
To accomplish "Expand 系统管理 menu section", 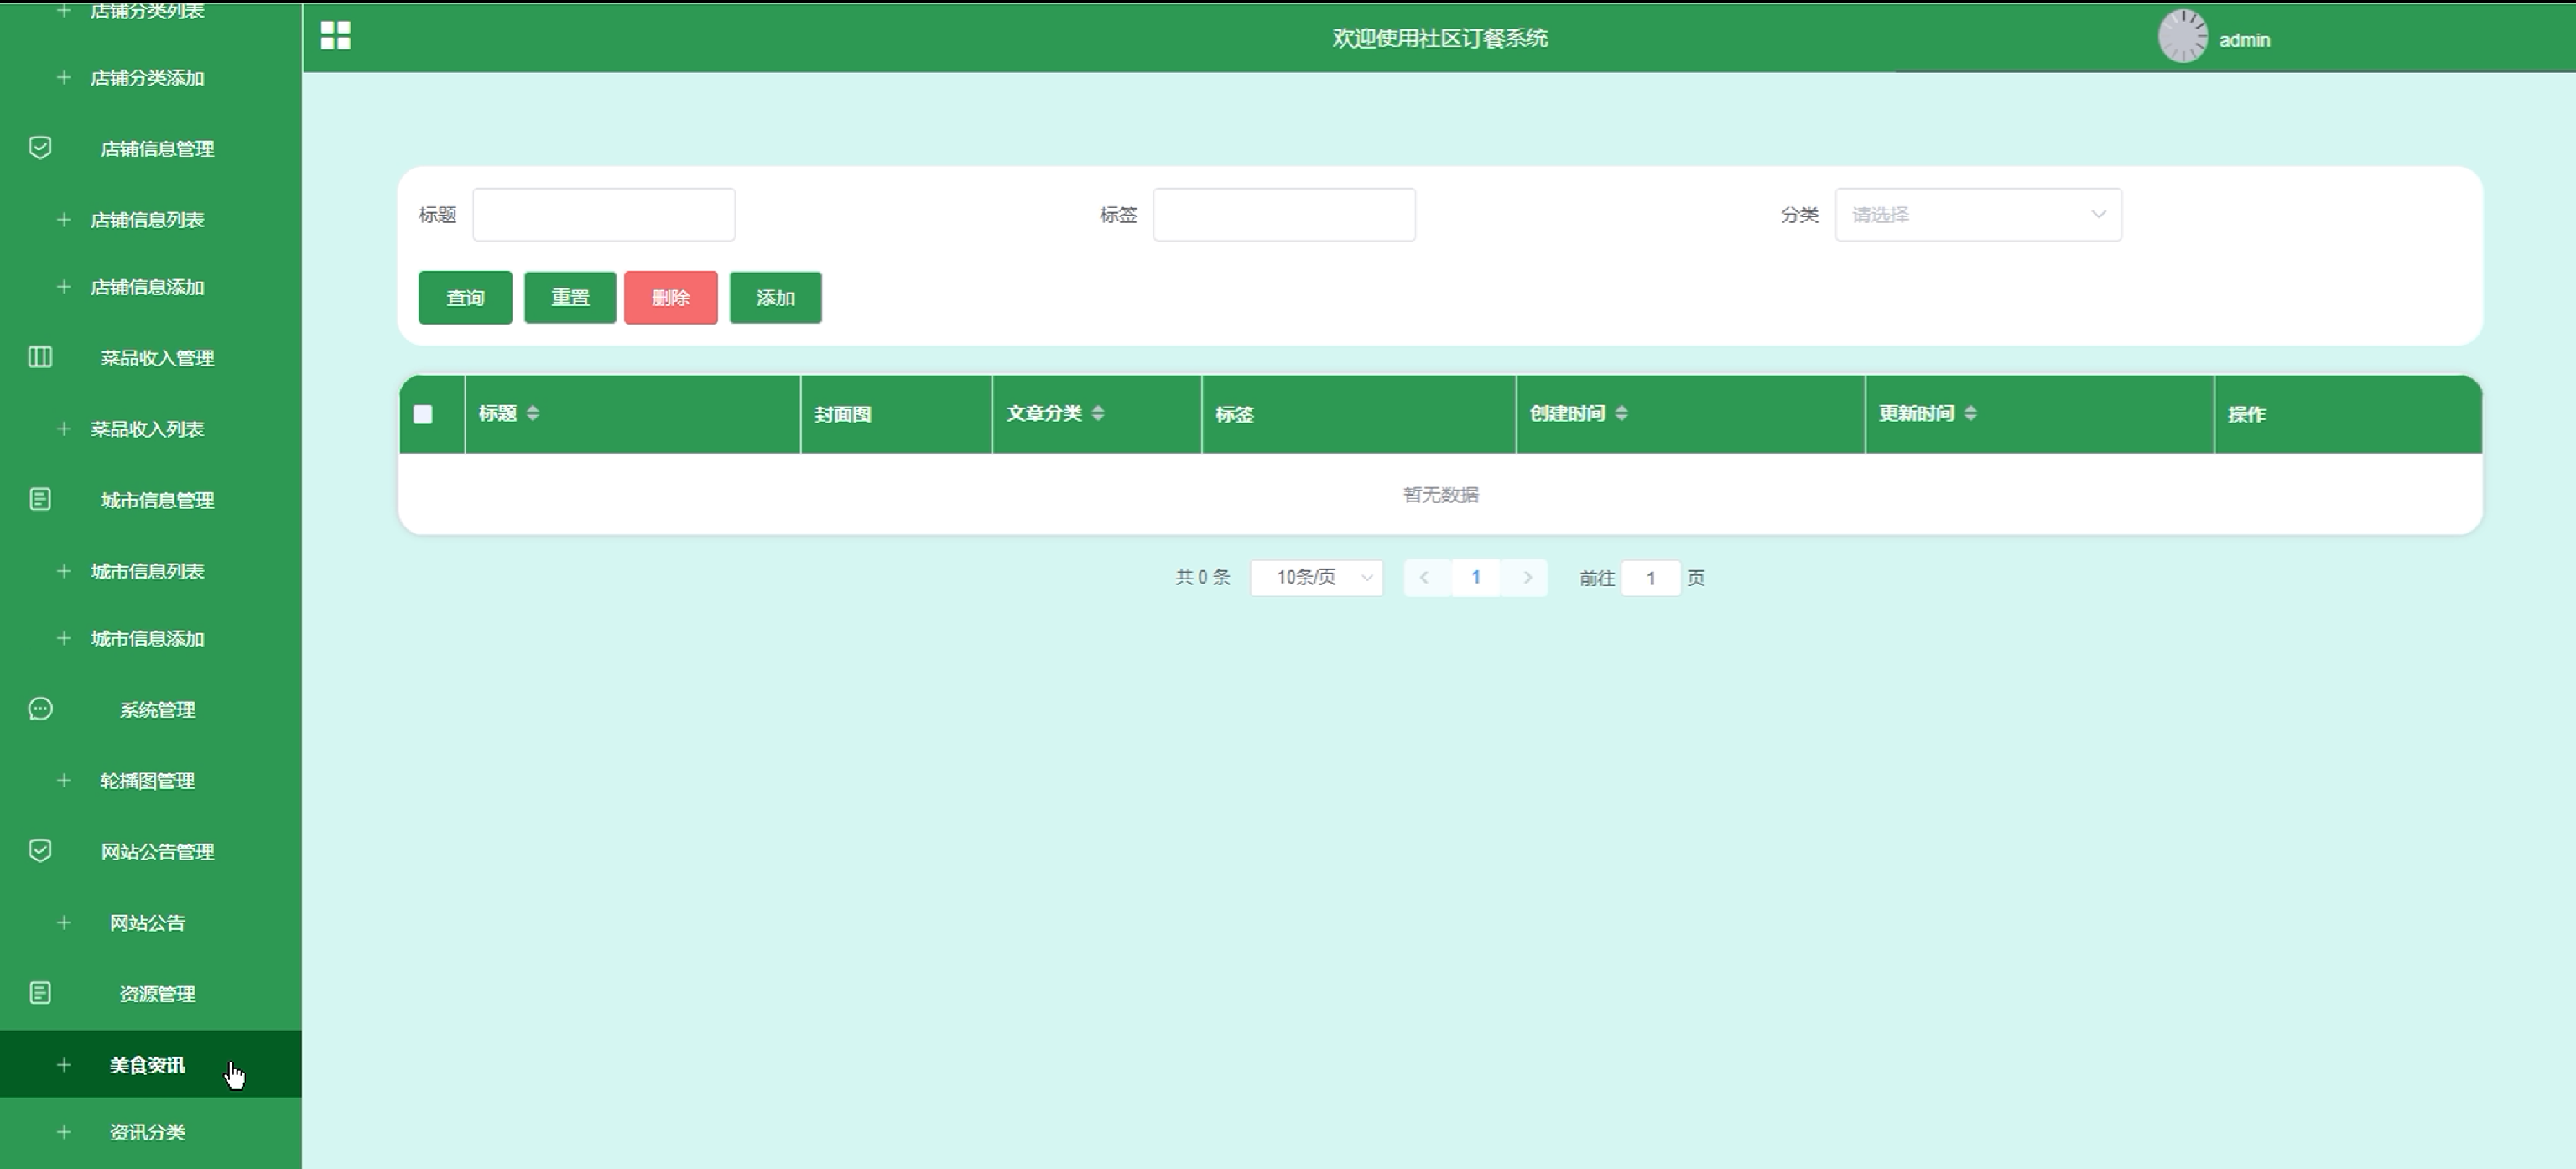I will (151, 709).
